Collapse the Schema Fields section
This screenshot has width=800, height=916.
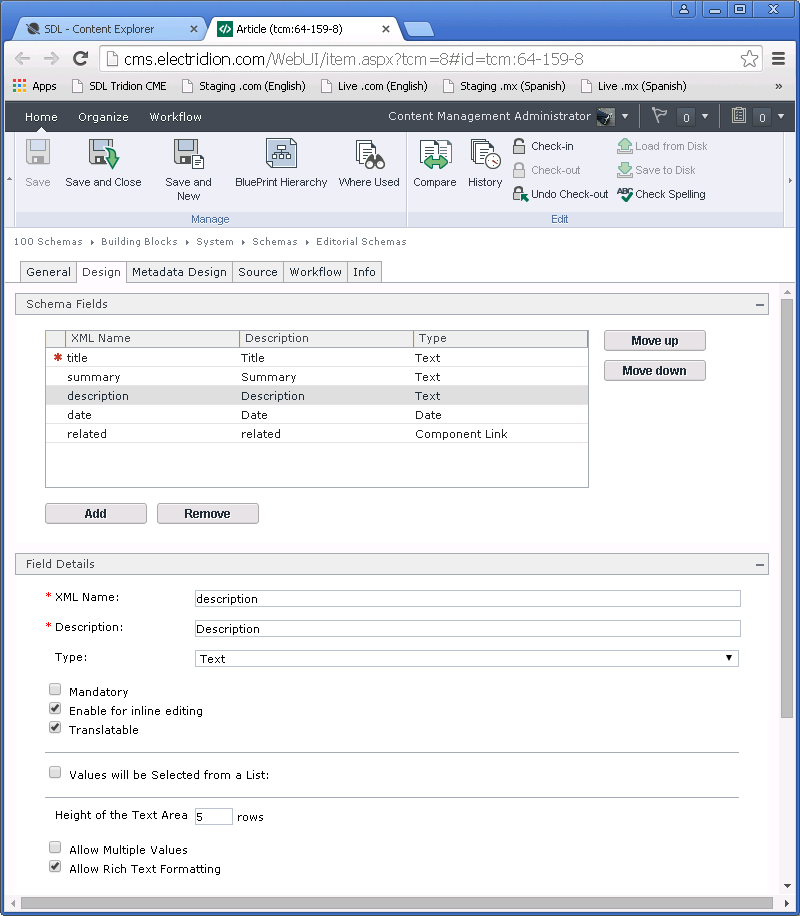tap(759, 304)
